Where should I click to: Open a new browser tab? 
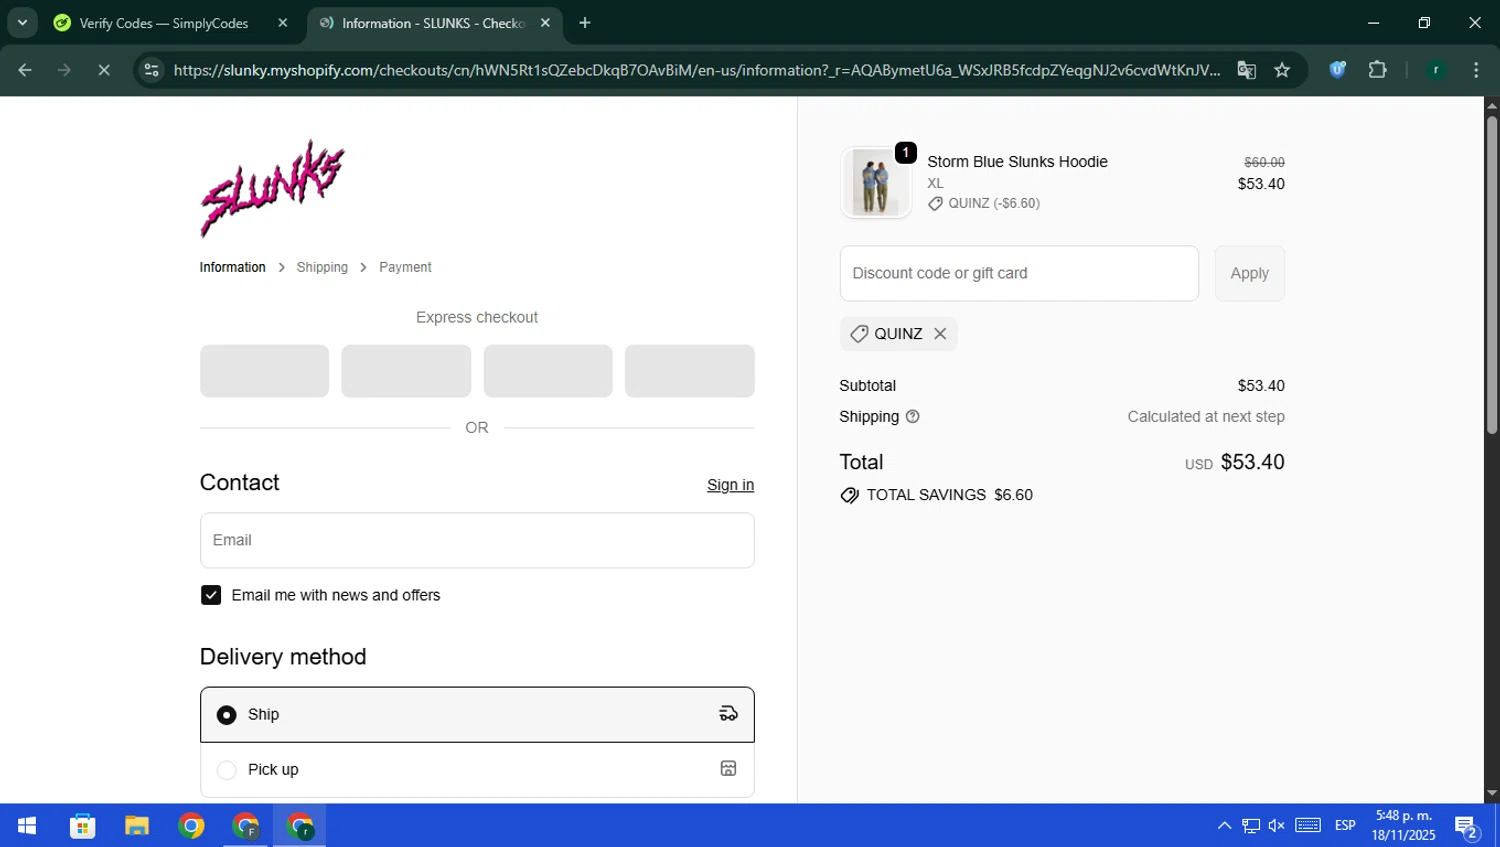coord(585,23)
